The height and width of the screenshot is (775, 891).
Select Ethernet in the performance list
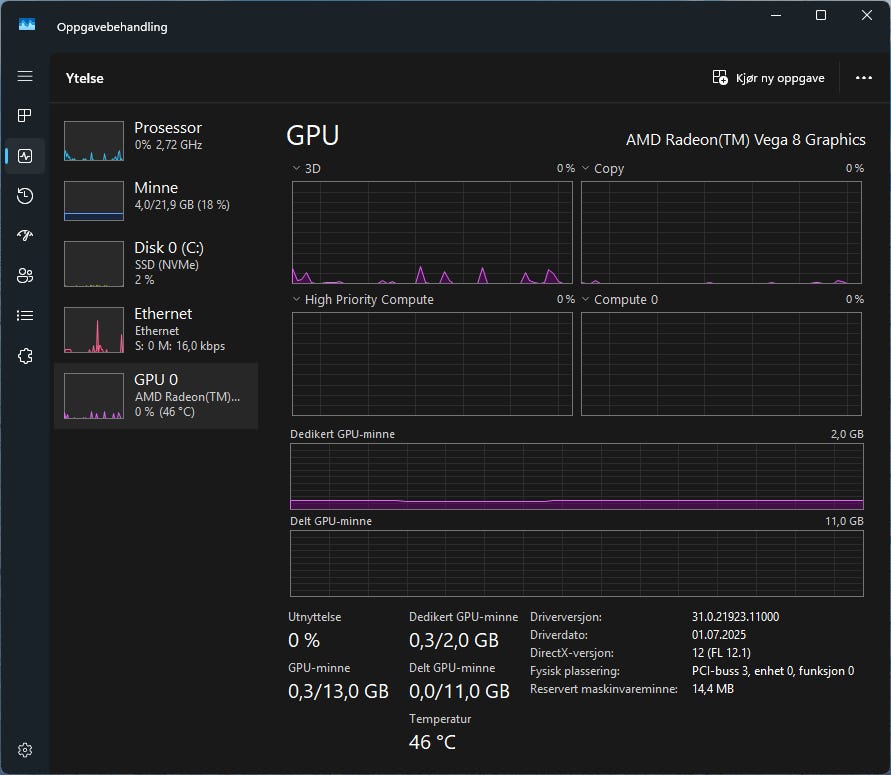(155, 329)
